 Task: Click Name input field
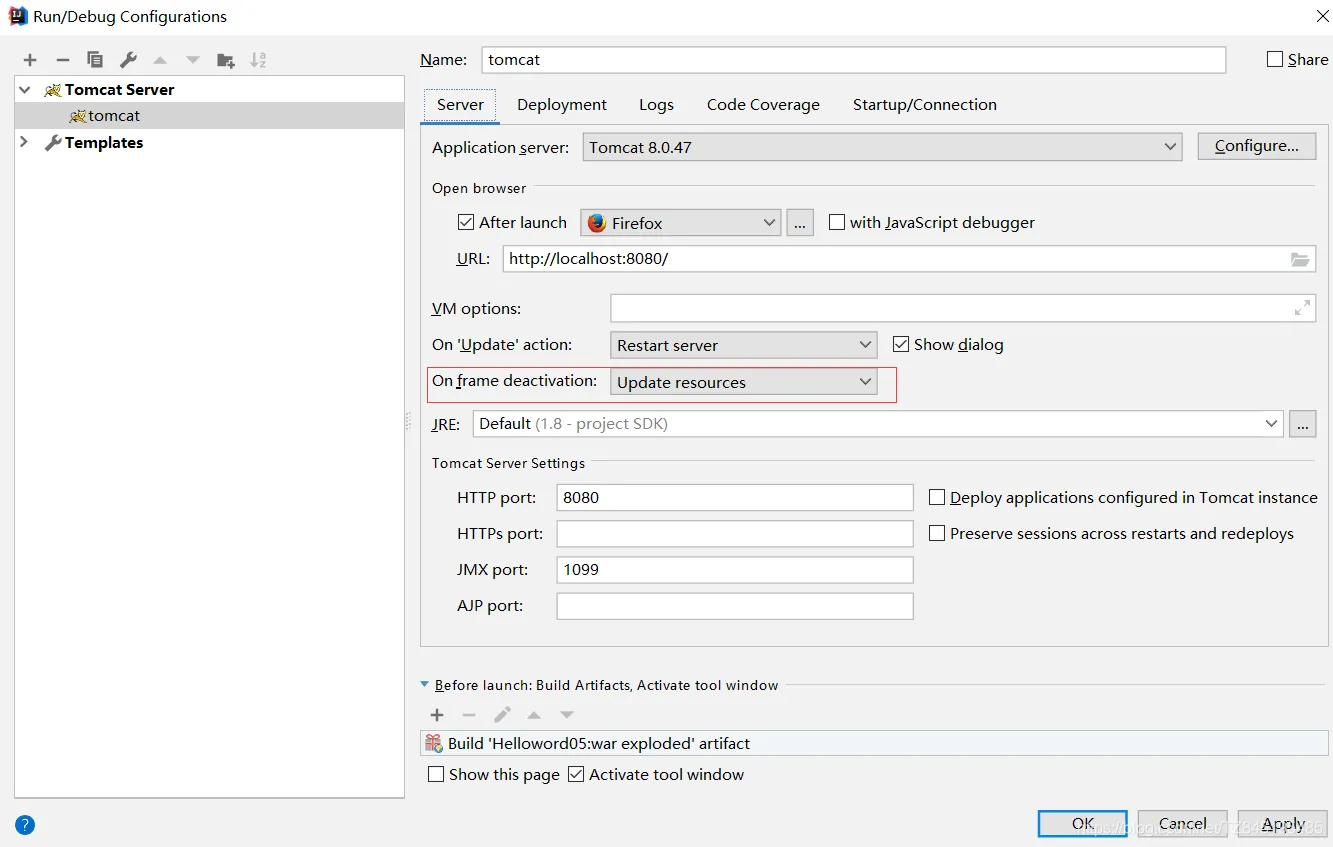tap(853, 60)
